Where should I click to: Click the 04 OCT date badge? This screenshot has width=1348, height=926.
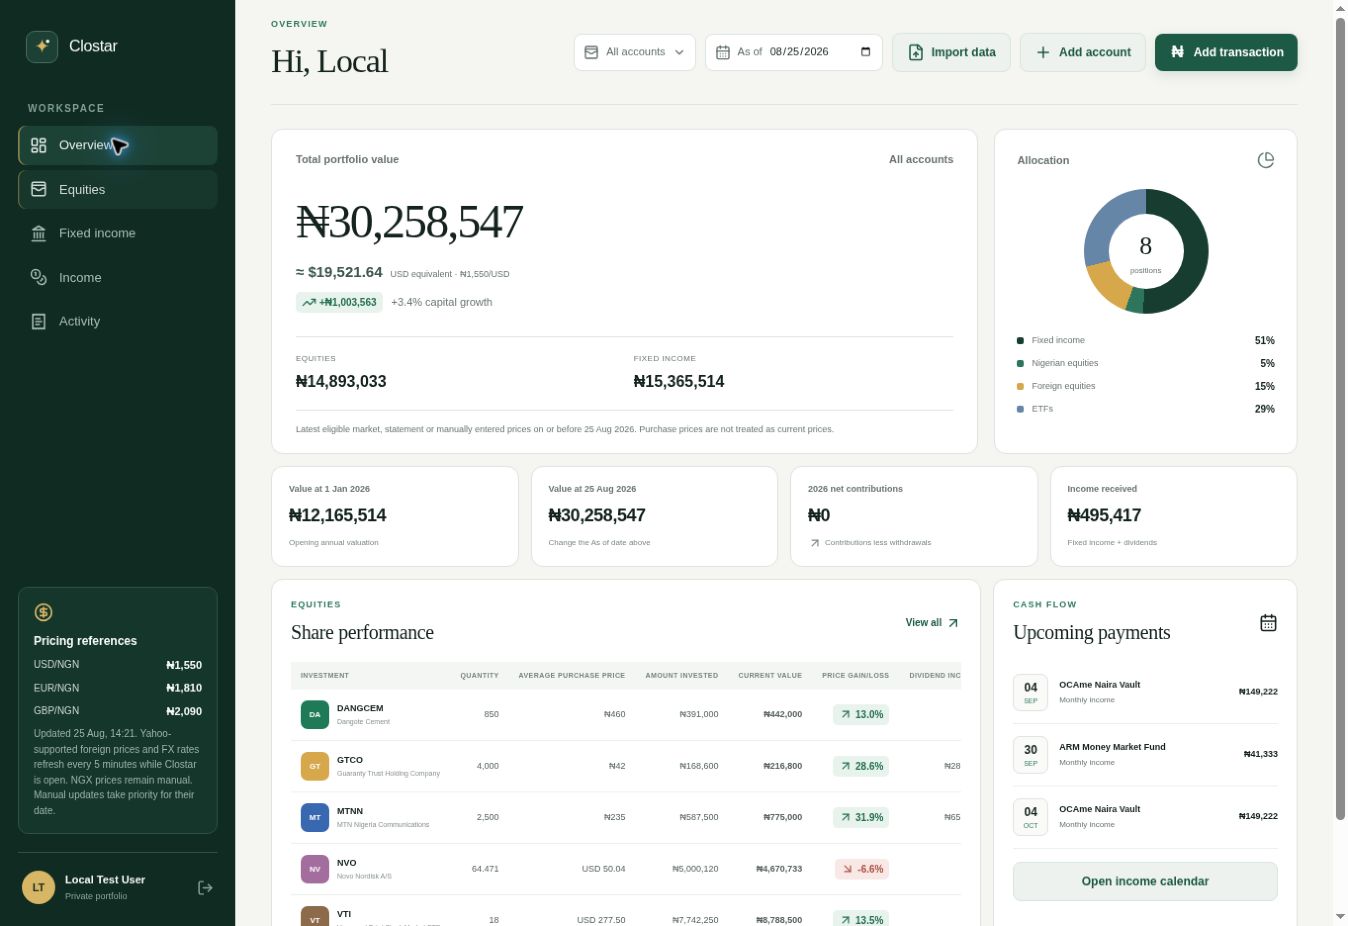click(1030, 816)
